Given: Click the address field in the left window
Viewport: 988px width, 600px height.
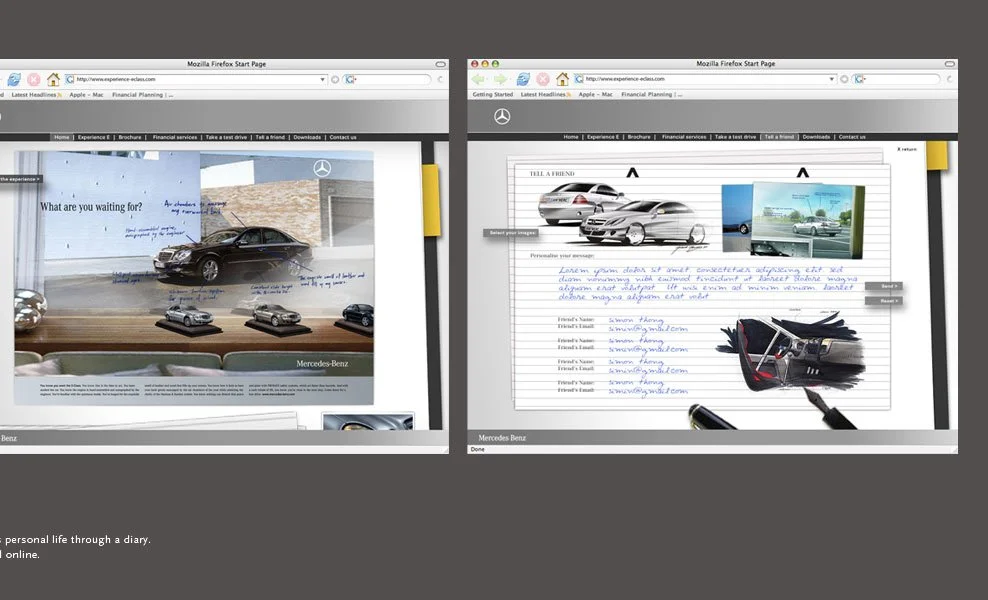Looking at the screenshot, I should tap(197, 80).
